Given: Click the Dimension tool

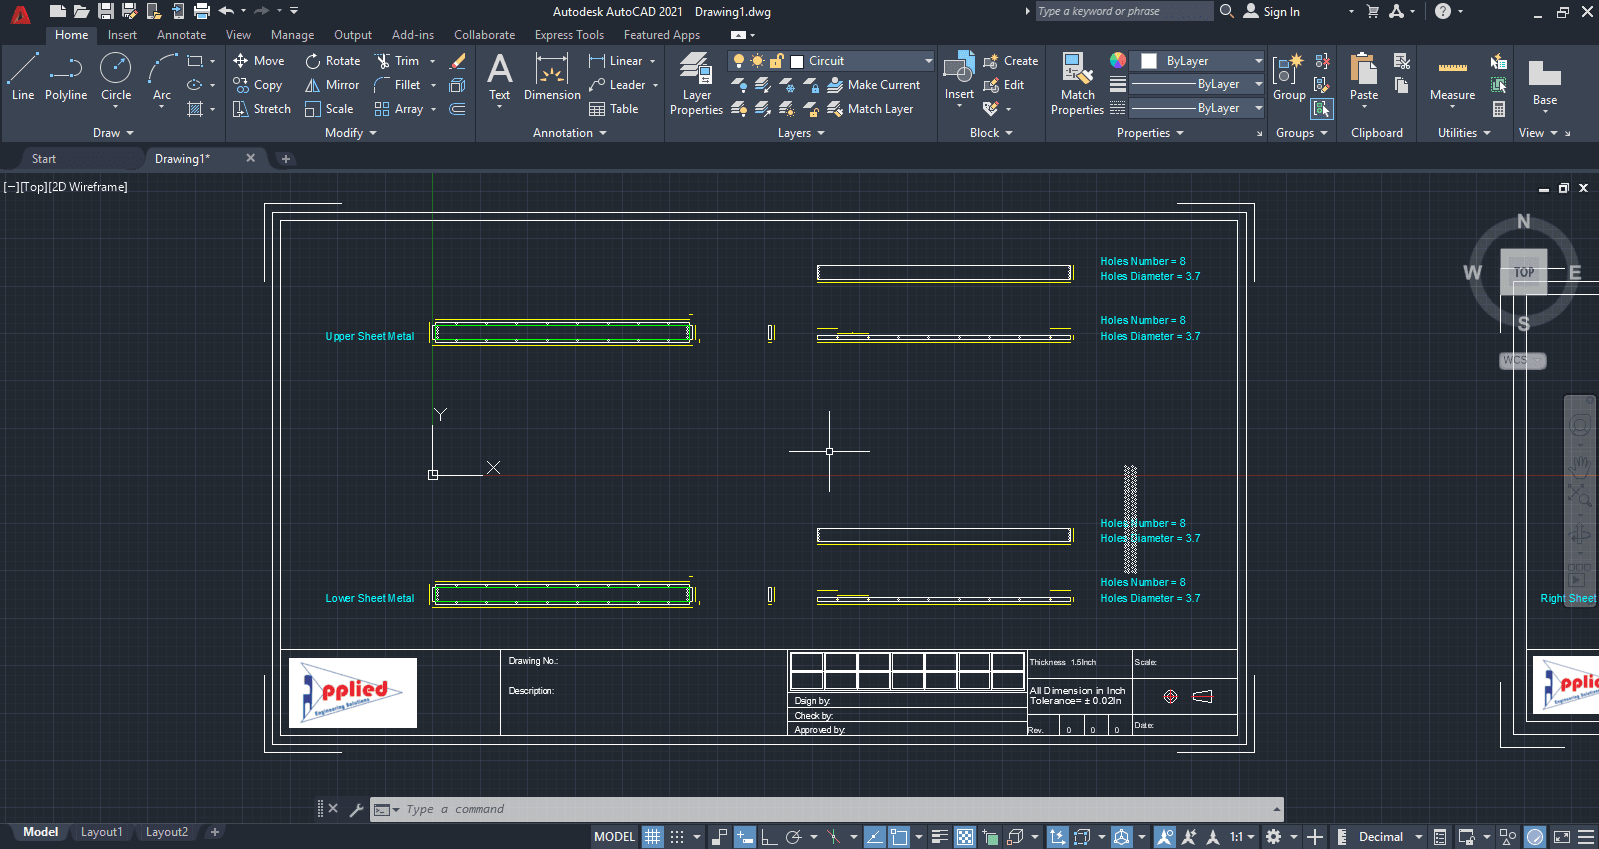Looking at the screenshot, I should (552, 77).
